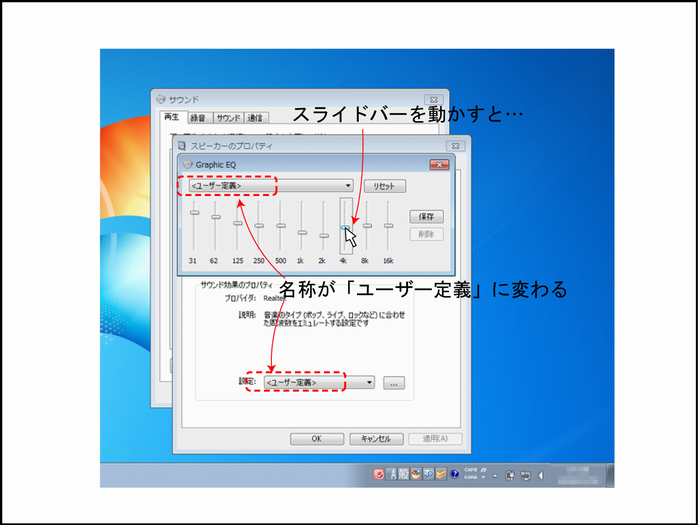Switch to the 通信 tab in Sound window
Screen dimensions: 700x525
pos(255,118)
